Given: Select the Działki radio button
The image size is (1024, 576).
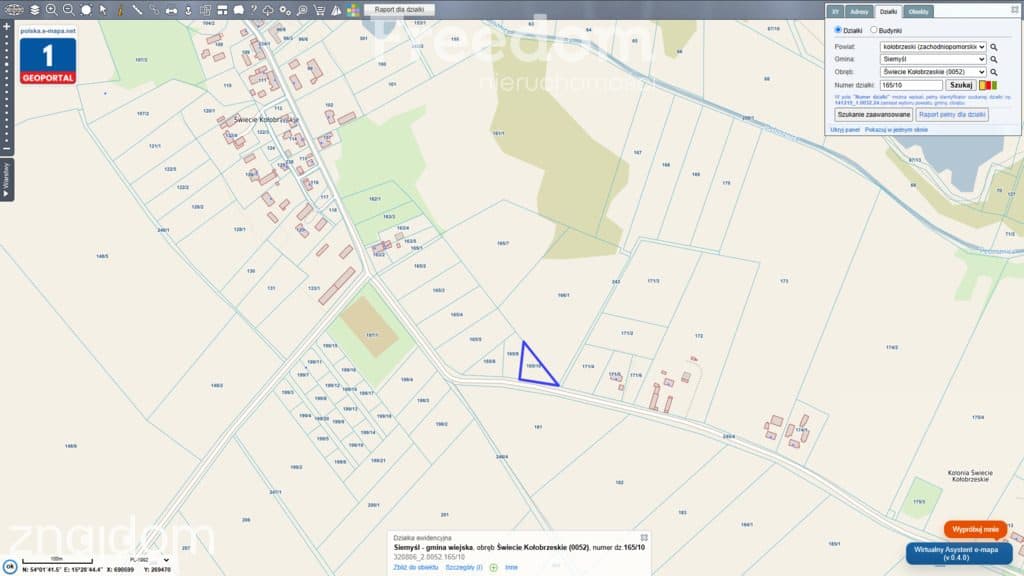Looking at the screenshot, I should [x=838, y=30].
